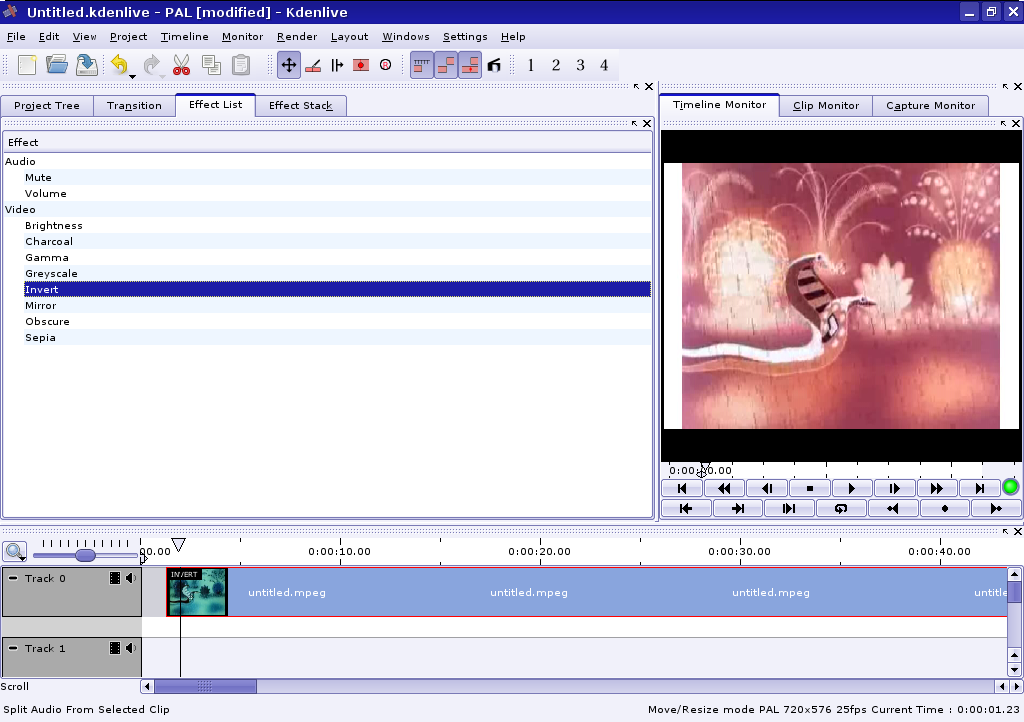This screenshot has width=1024, height=722.
Task: Collapse Track 0 with minus button
Action: click(13, 578)
